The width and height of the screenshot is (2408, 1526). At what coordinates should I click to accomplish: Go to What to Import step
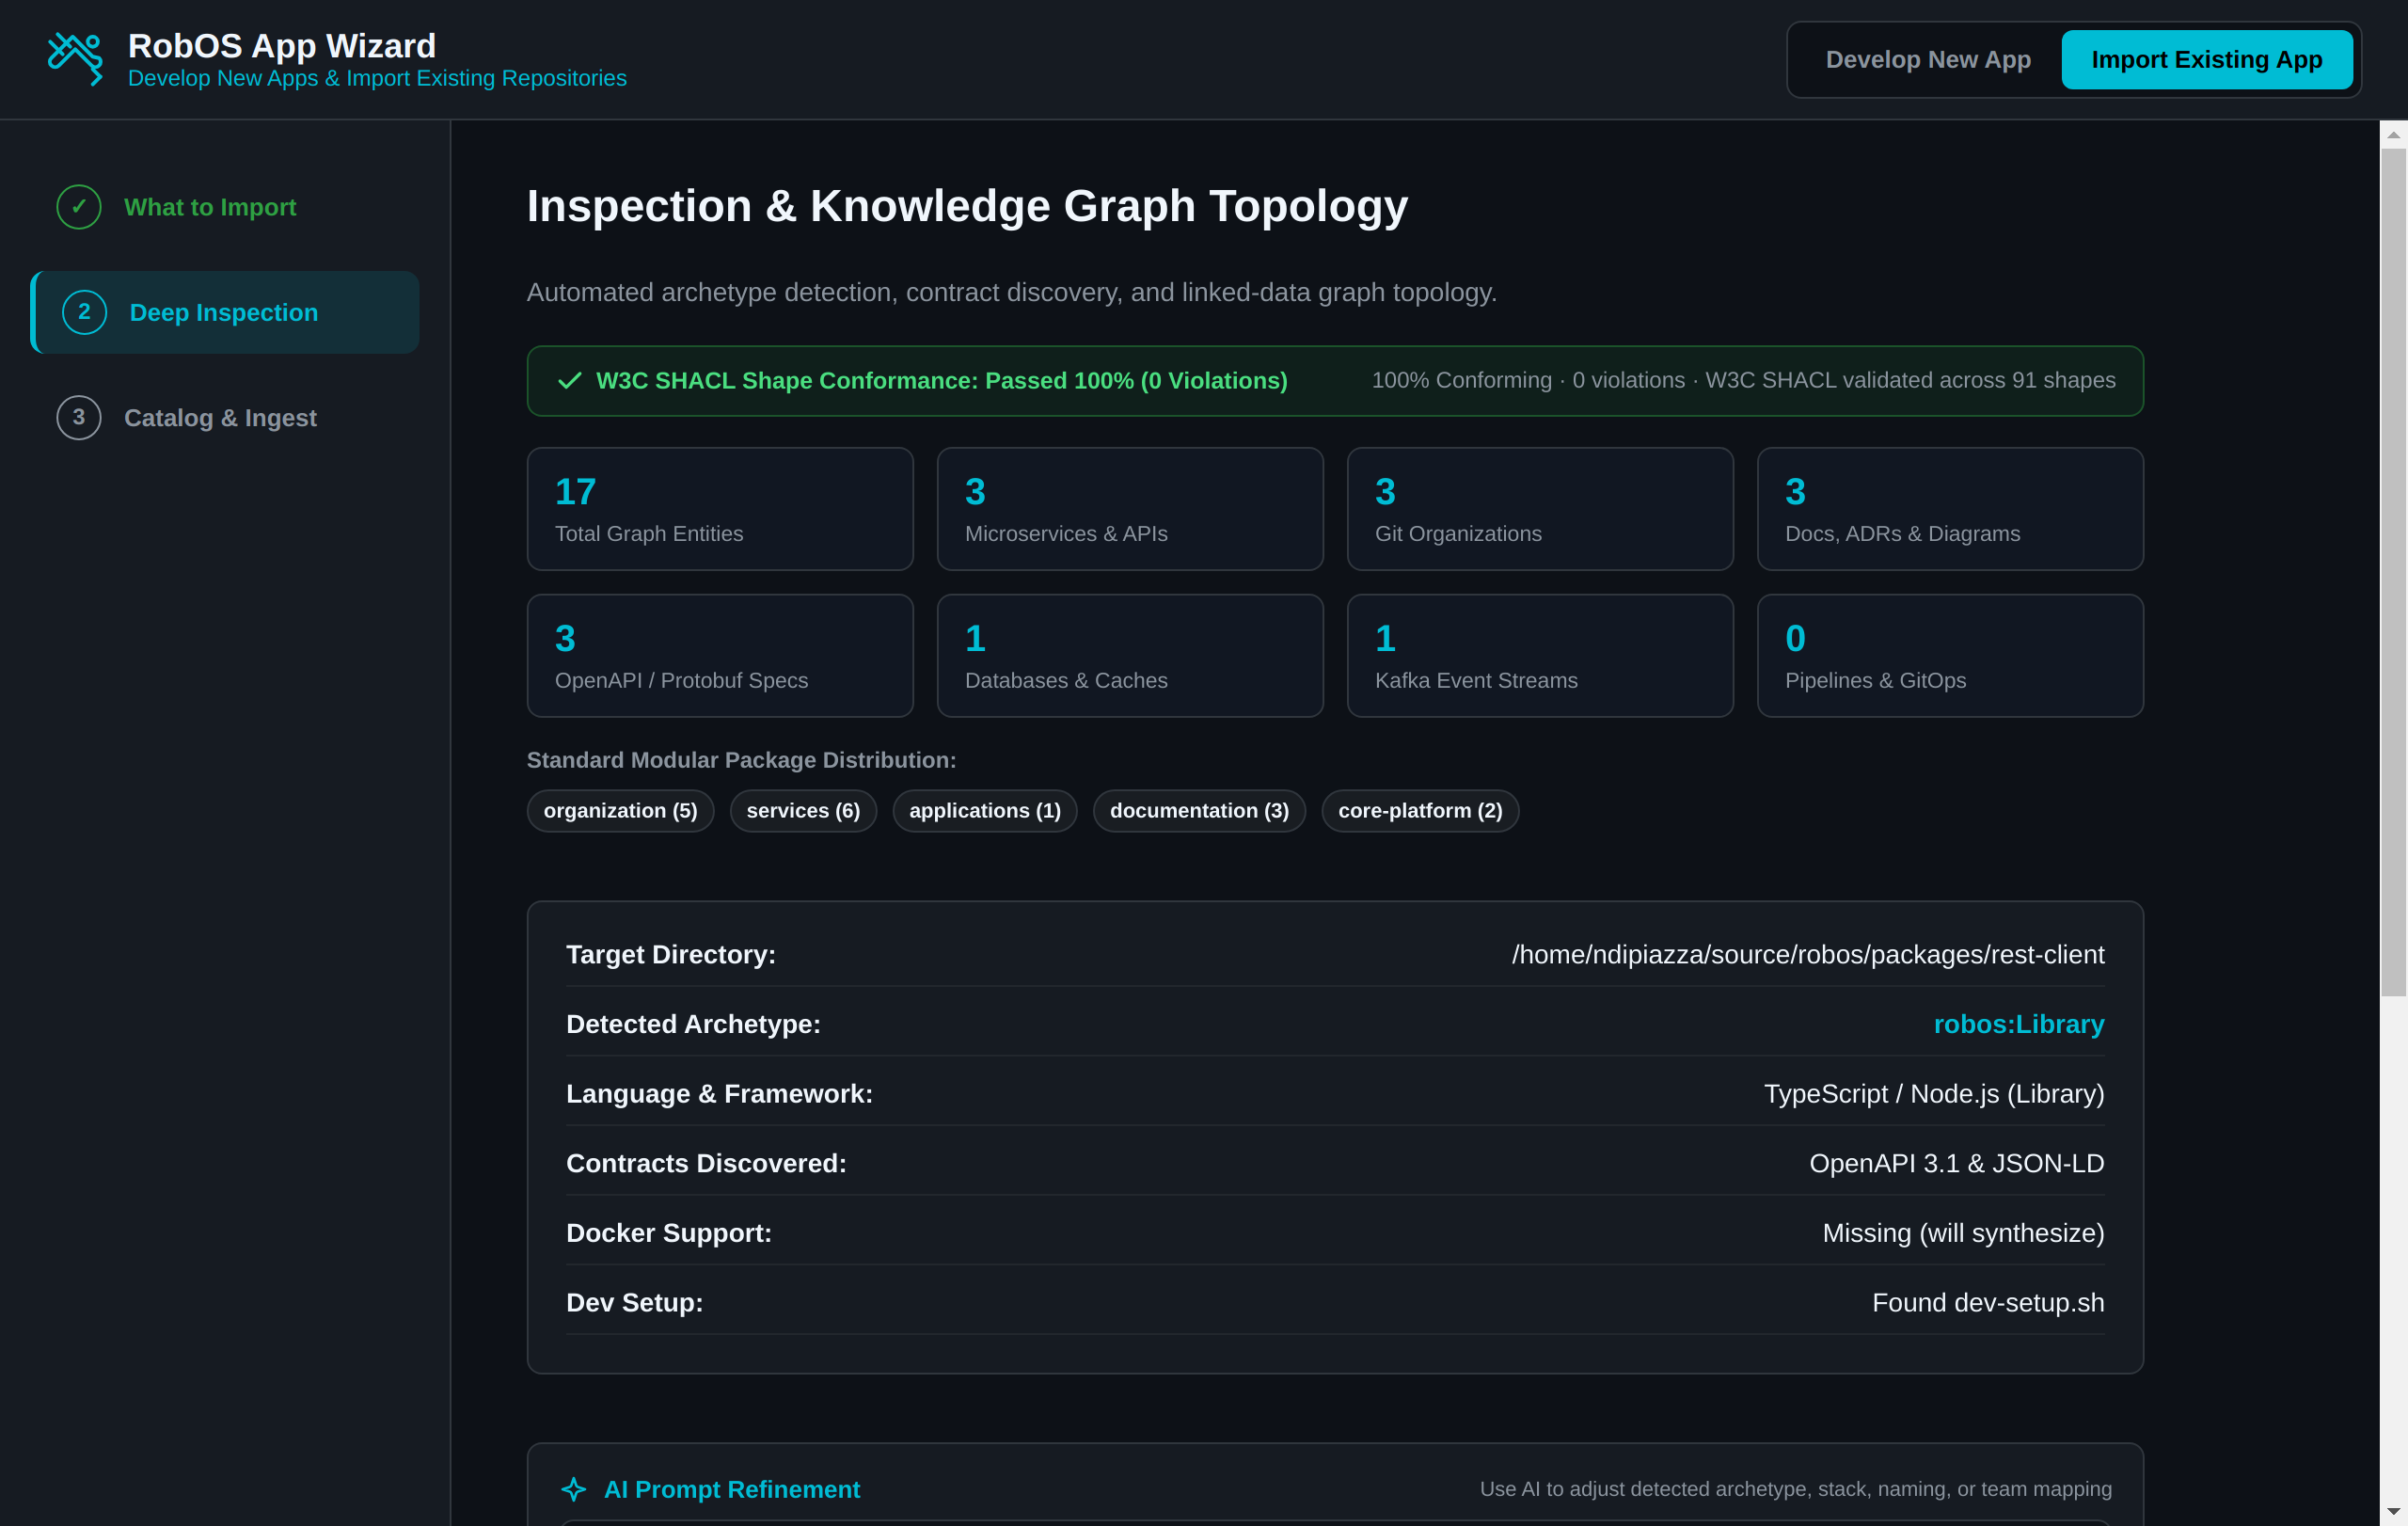(225, 207)
